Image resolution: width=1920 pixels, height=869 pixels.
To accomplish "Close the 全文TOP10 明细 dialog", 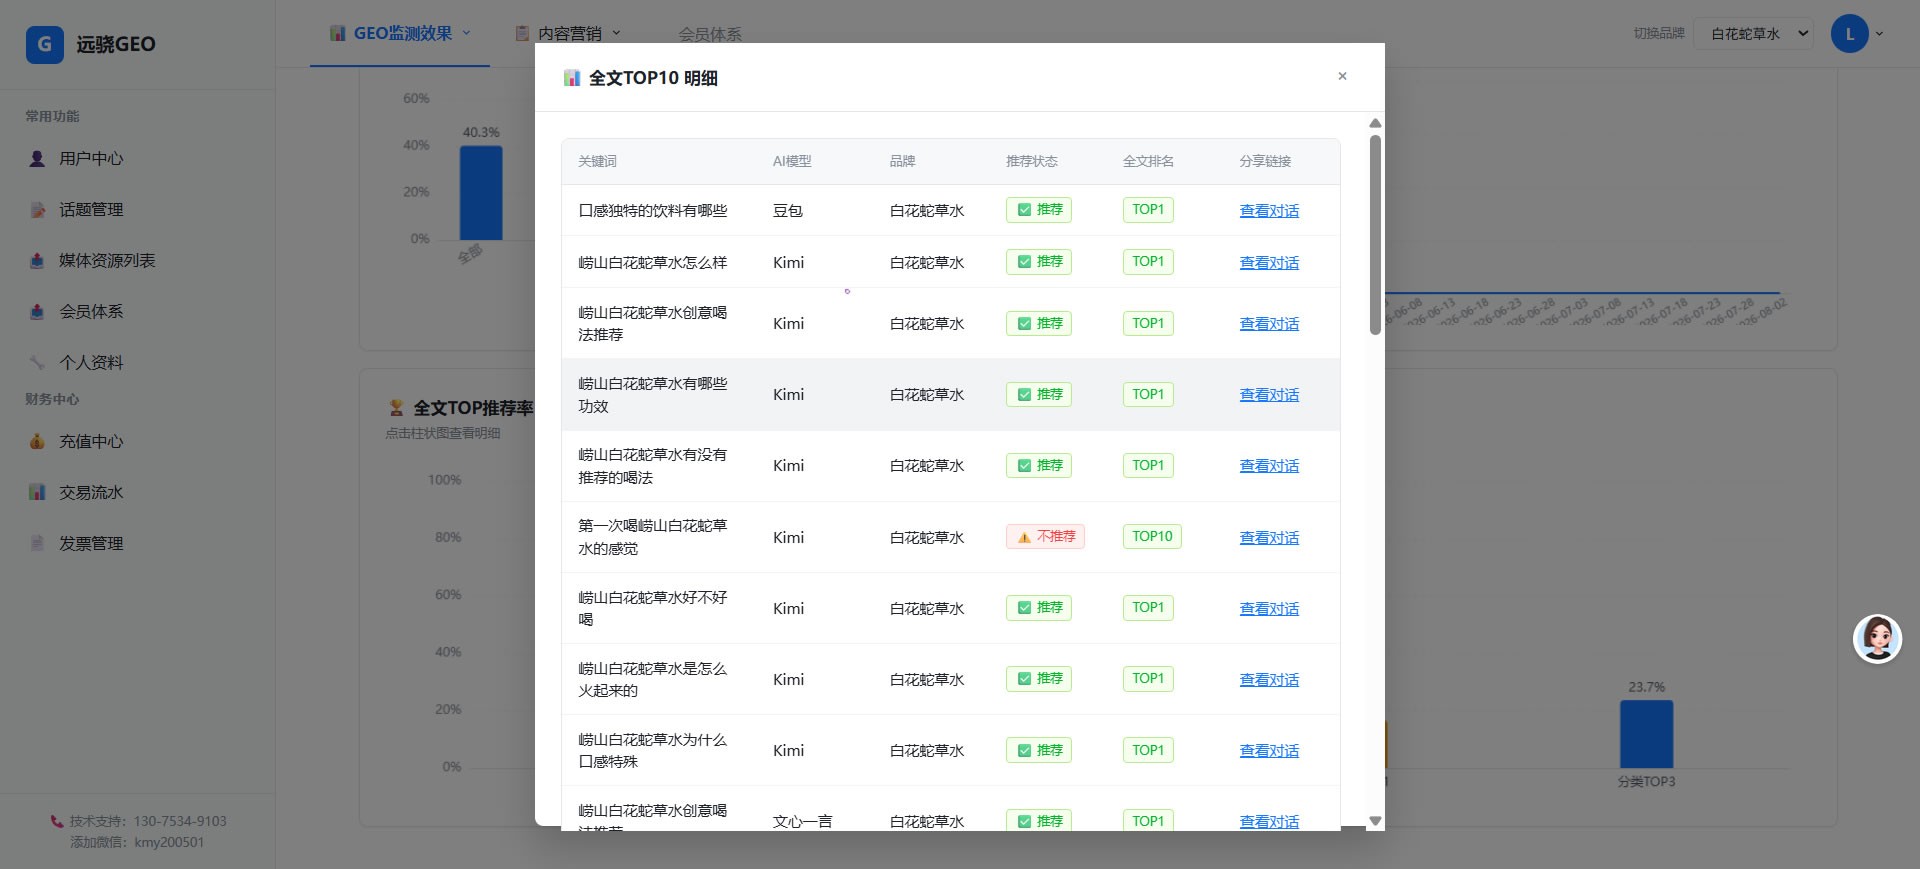I will tap(1342, 76).
